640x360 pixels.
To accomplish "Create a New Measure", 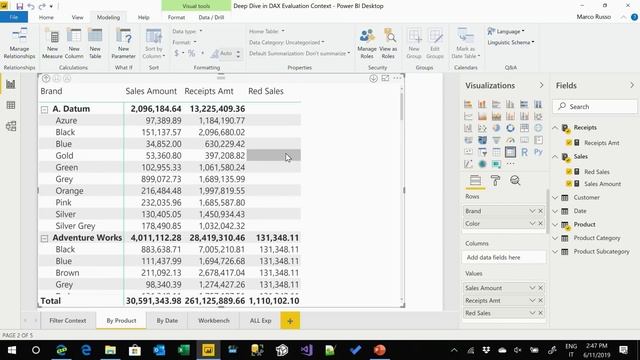I will tap(52, 44).
